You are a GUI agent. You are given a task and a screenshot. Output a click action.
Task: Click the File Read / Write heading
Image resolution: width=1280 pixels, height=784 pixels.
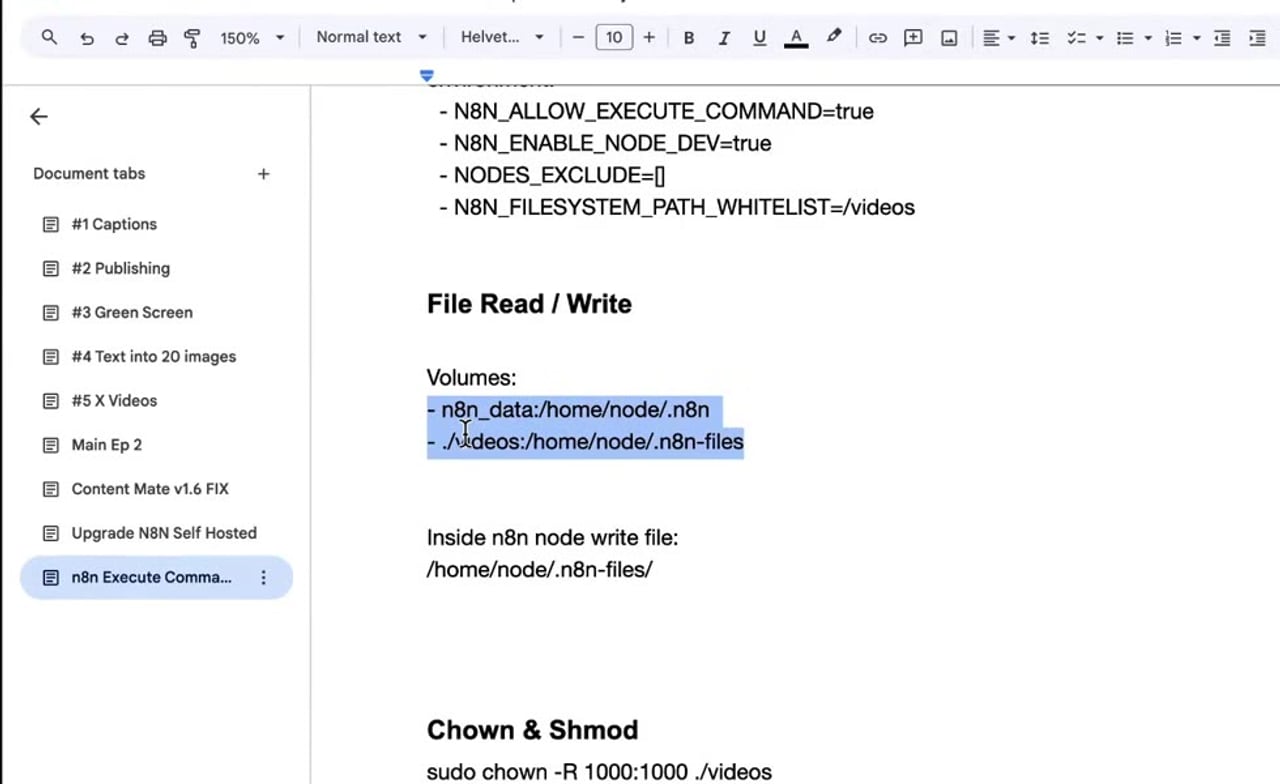tap(529, 304)
